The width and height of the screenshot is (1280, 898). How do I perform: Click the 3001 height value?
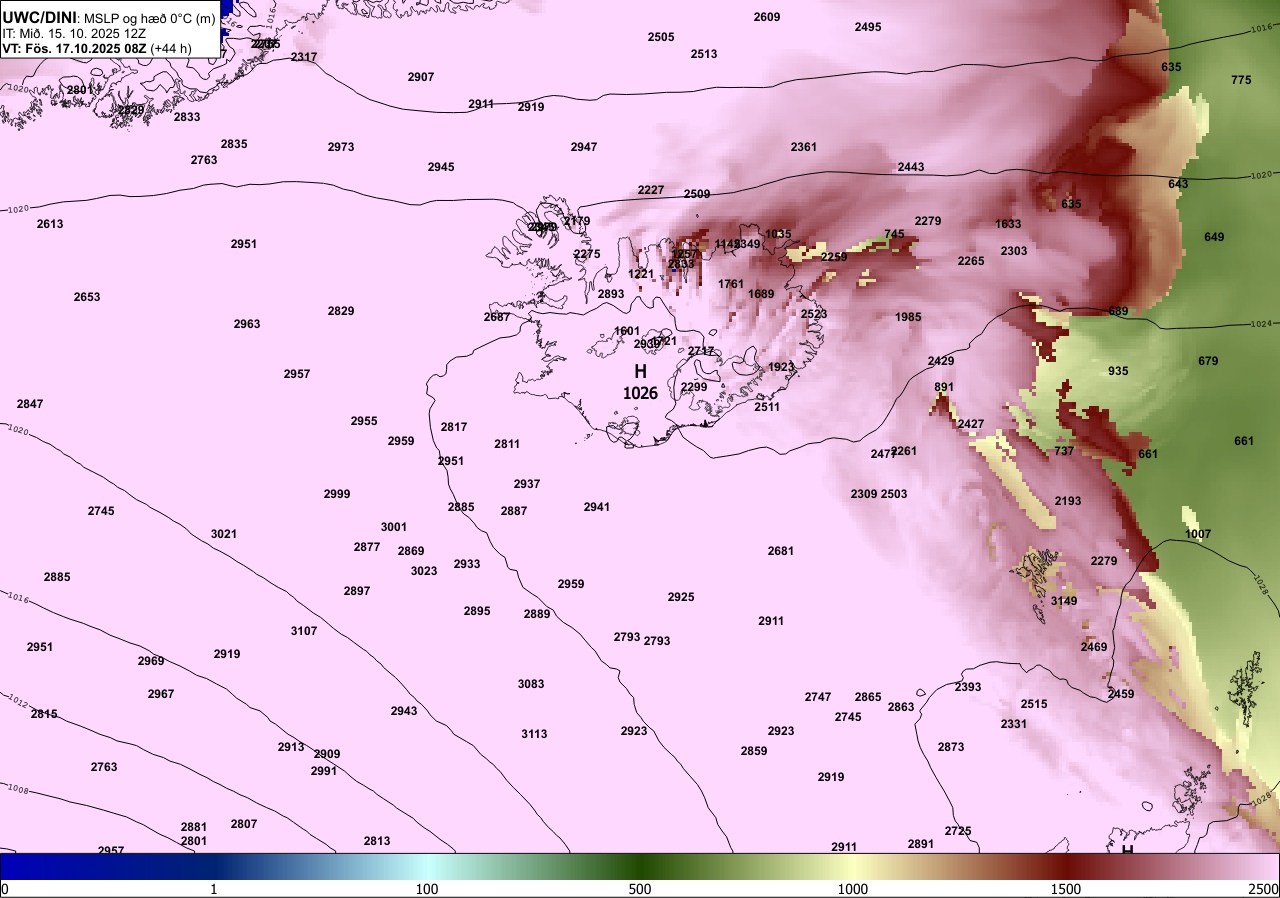[x=394, y=527]
